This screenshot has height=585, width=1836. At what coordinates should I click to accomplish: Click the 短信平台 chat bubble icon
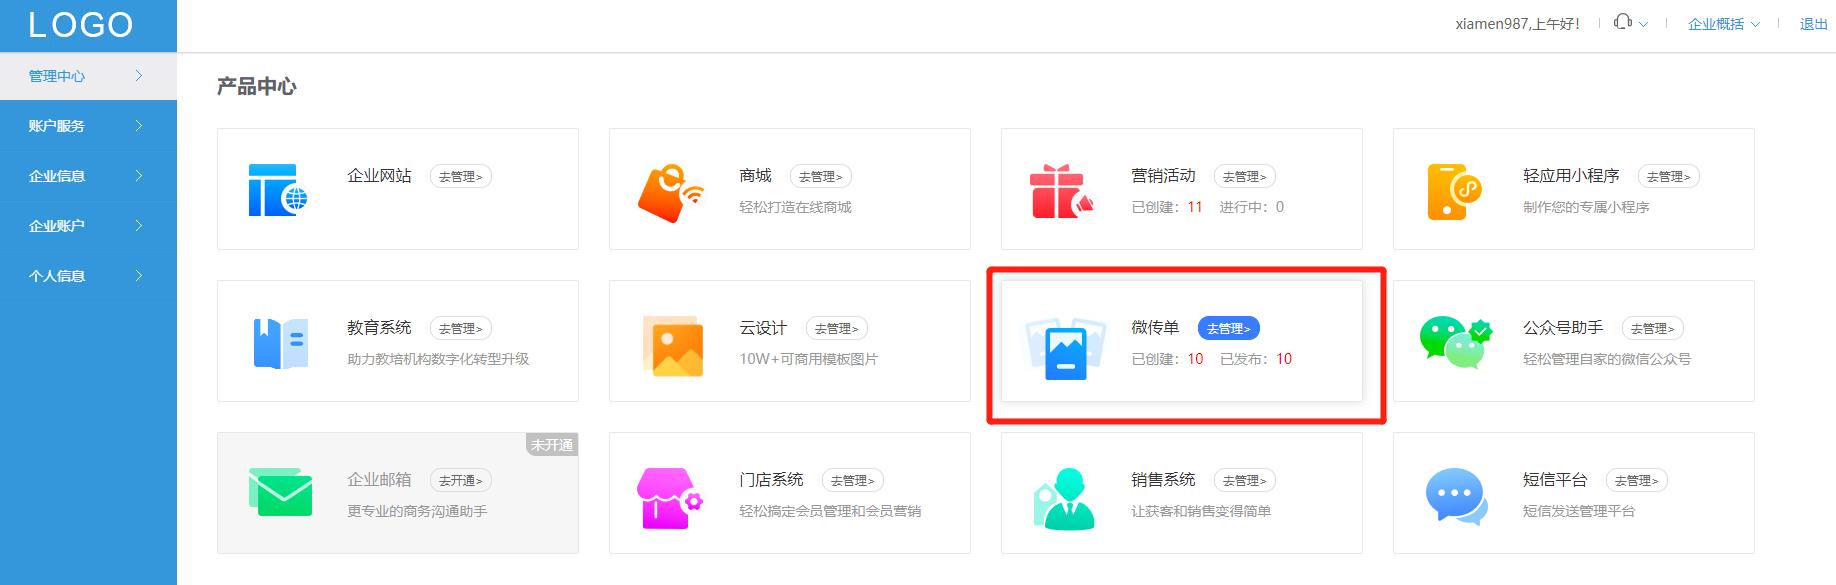pos(1455,495)
